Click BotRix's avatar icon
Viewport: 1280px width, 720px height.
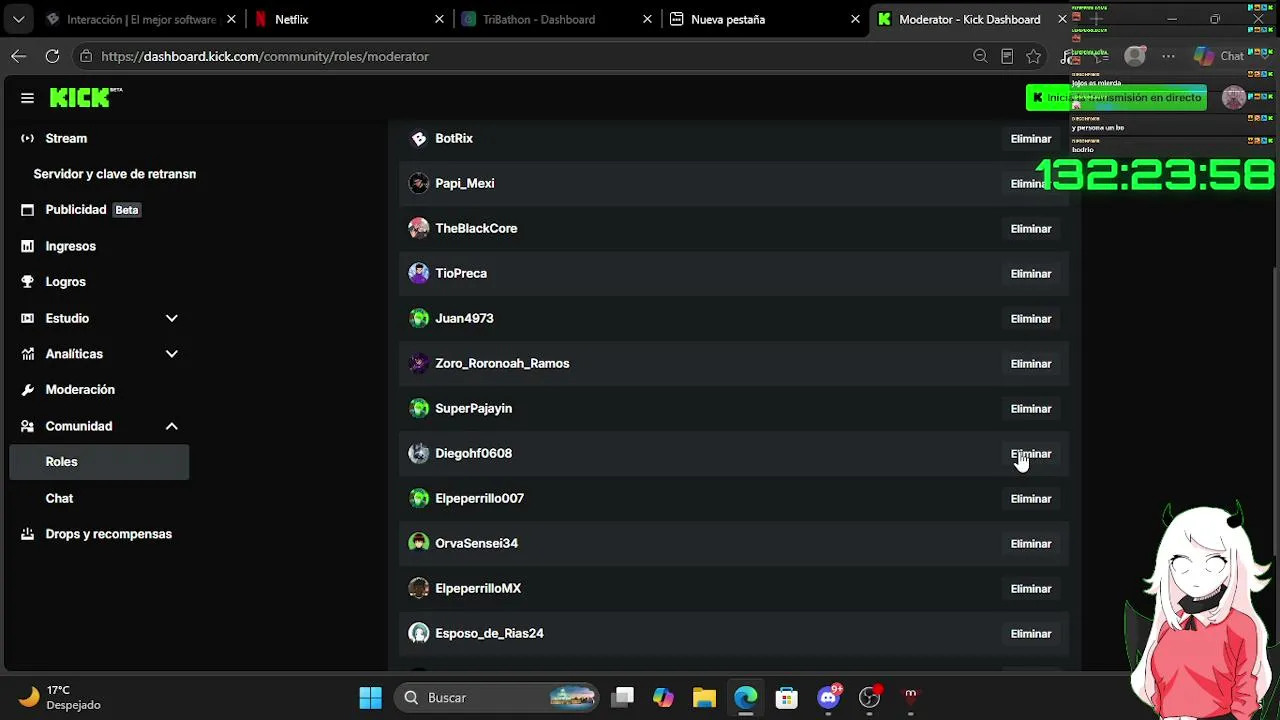tap(419, 138)
